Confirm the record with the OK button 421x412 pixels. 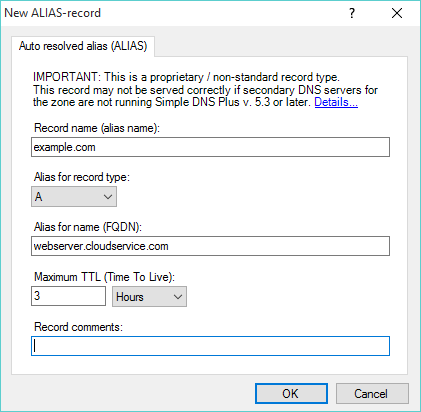point(291,394)
